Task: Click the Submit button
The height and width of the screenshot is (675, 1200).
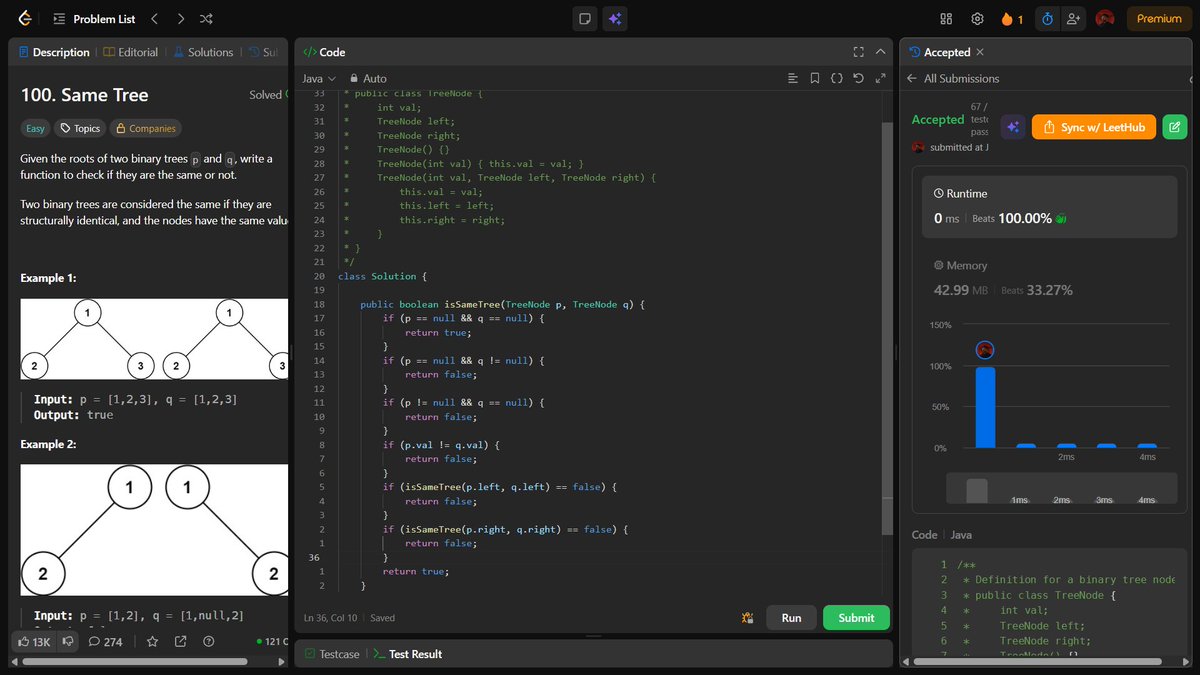Action: point(856,618)
